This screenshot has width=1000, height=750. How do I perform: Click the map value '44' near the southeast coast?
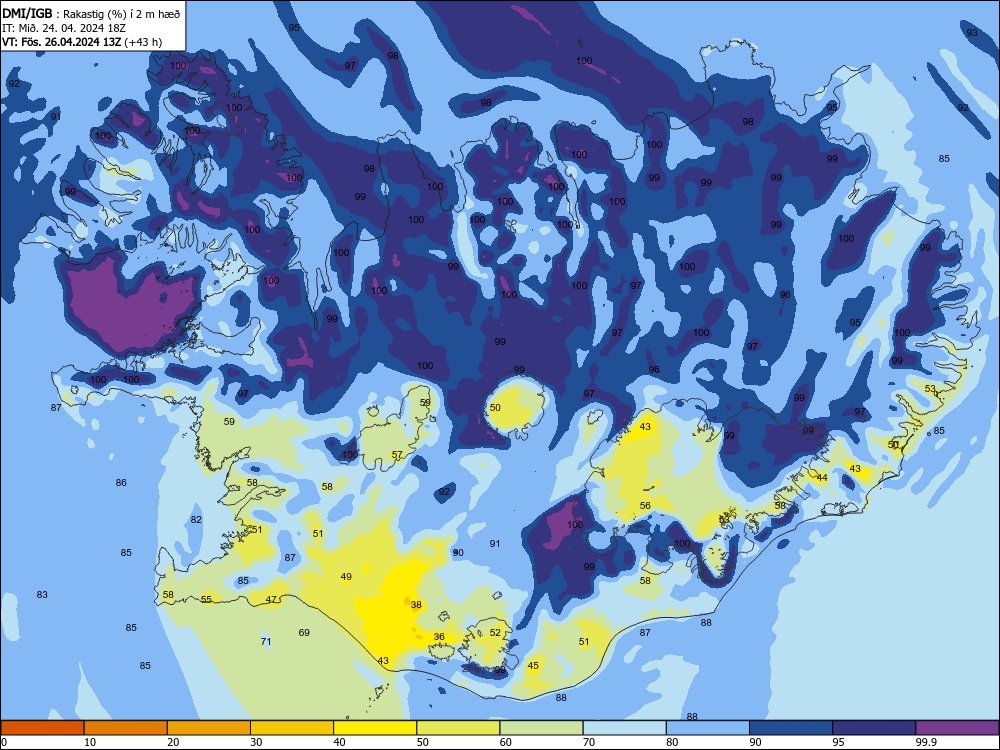(821, 478)
